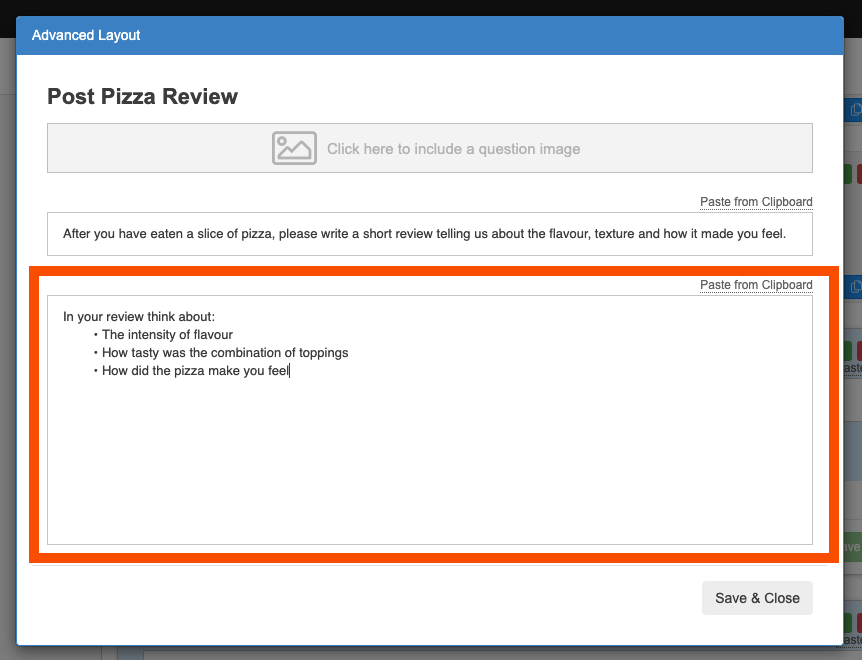Click upper Paste from Clipboard link
Viewport: 862px width, 660px height.
click(756, 202)
